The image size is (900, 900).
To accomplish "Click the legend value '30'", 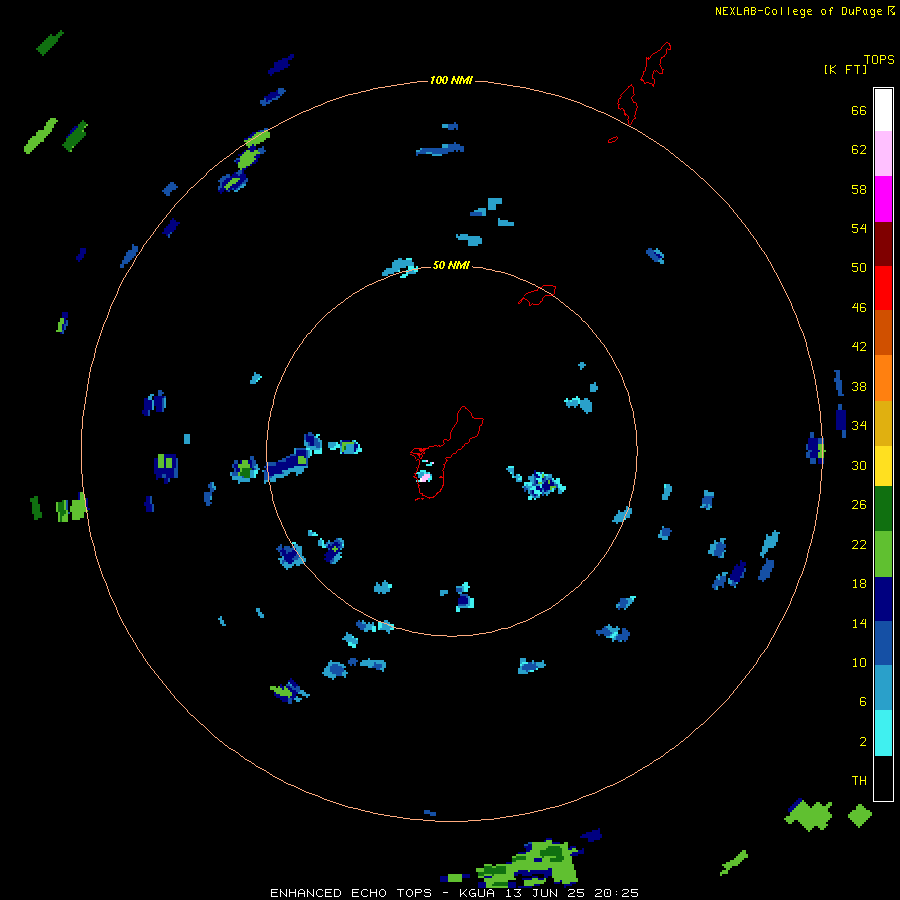I will (x=859, y=465).
